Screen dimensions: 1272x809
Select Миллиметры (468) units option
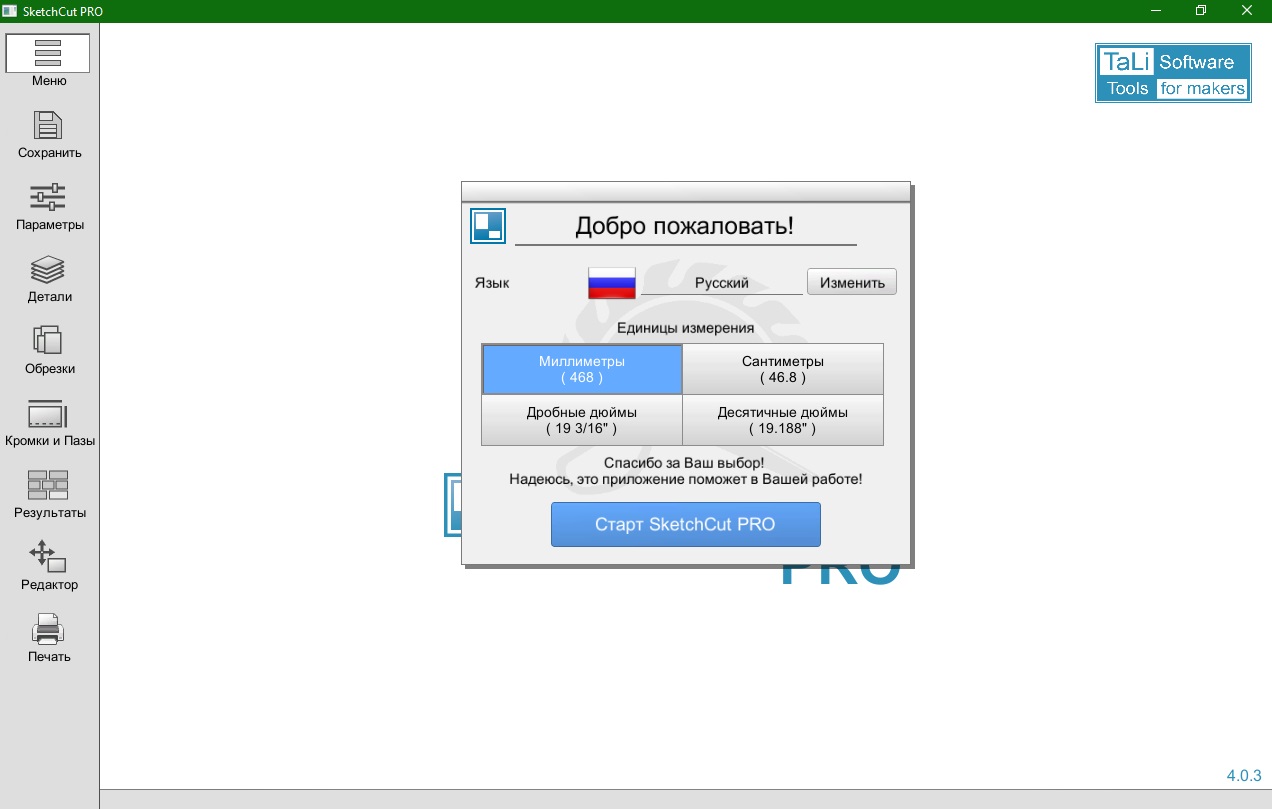point(582,369)
